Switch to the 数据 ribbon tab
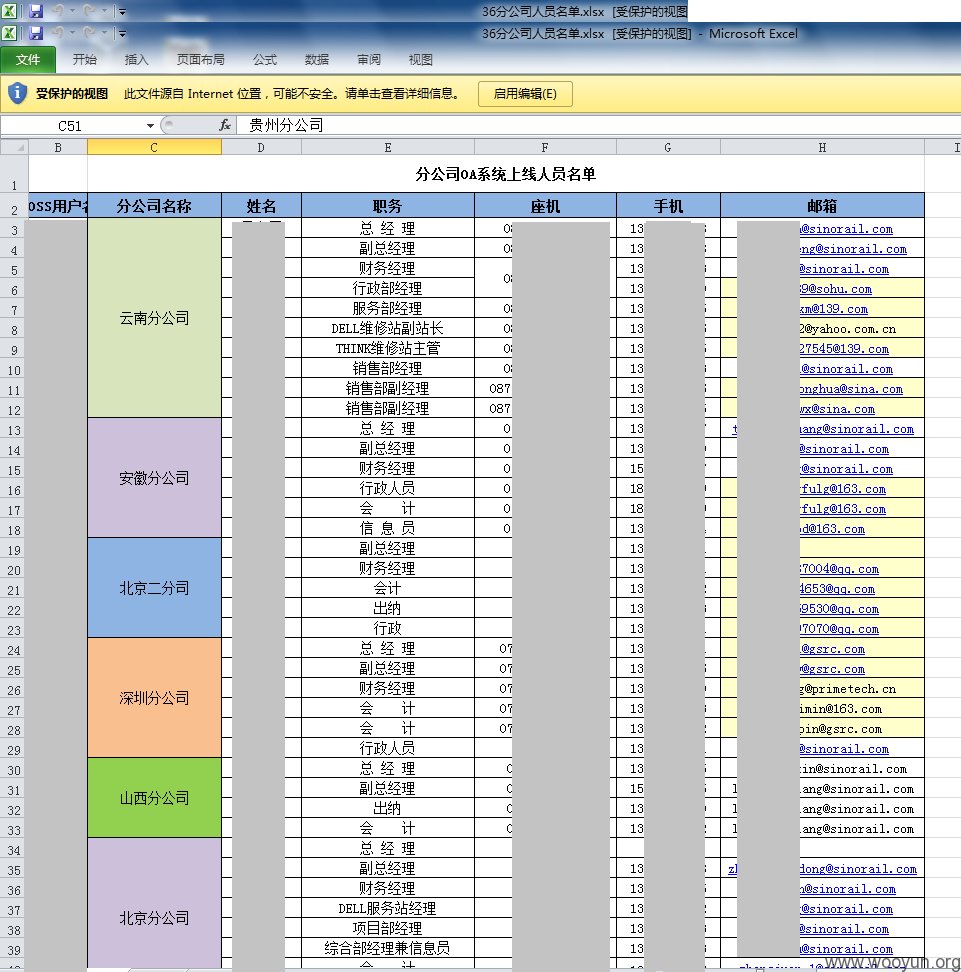The height and width of the screenshot is (972, 961). pyautogui.click(x=317, y=60)
